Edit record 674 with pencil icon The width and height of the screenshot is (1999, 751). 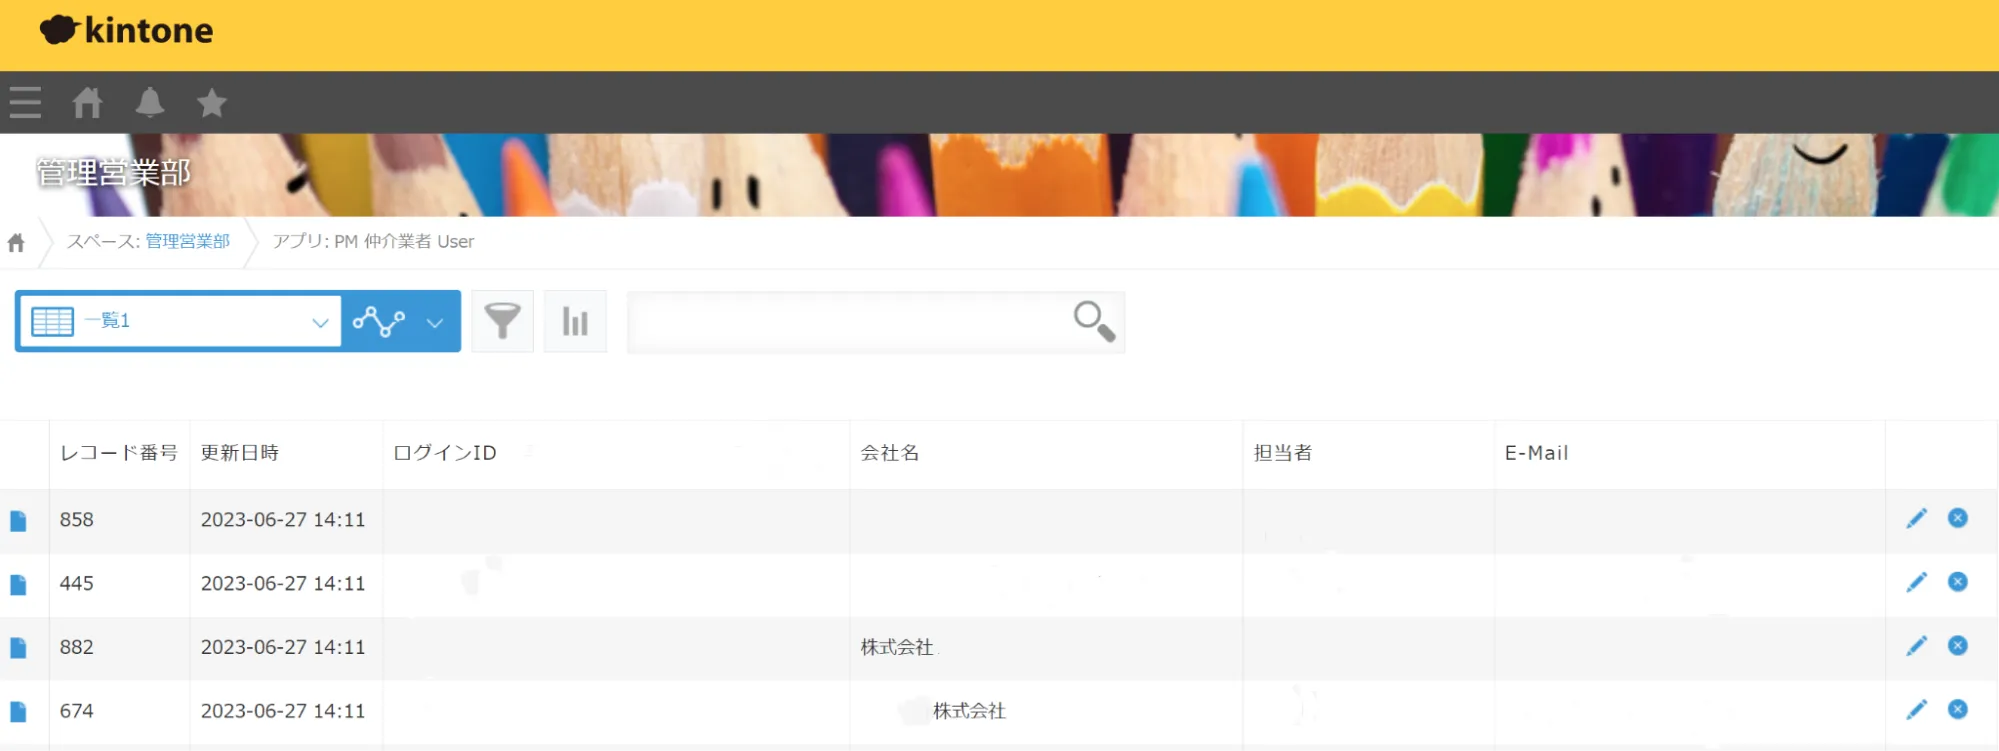pyautogui.click(x=1916, y=710)
